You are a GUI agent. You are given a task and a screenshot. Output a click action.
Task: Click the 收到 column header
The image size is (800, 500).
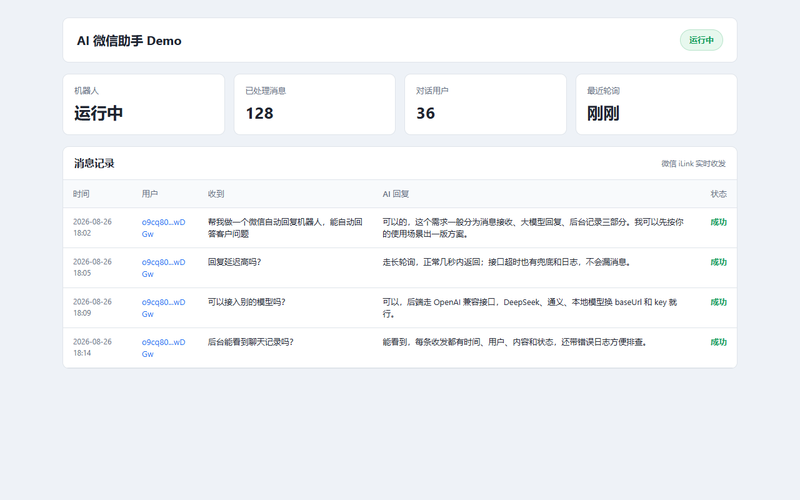coord(216,194)
